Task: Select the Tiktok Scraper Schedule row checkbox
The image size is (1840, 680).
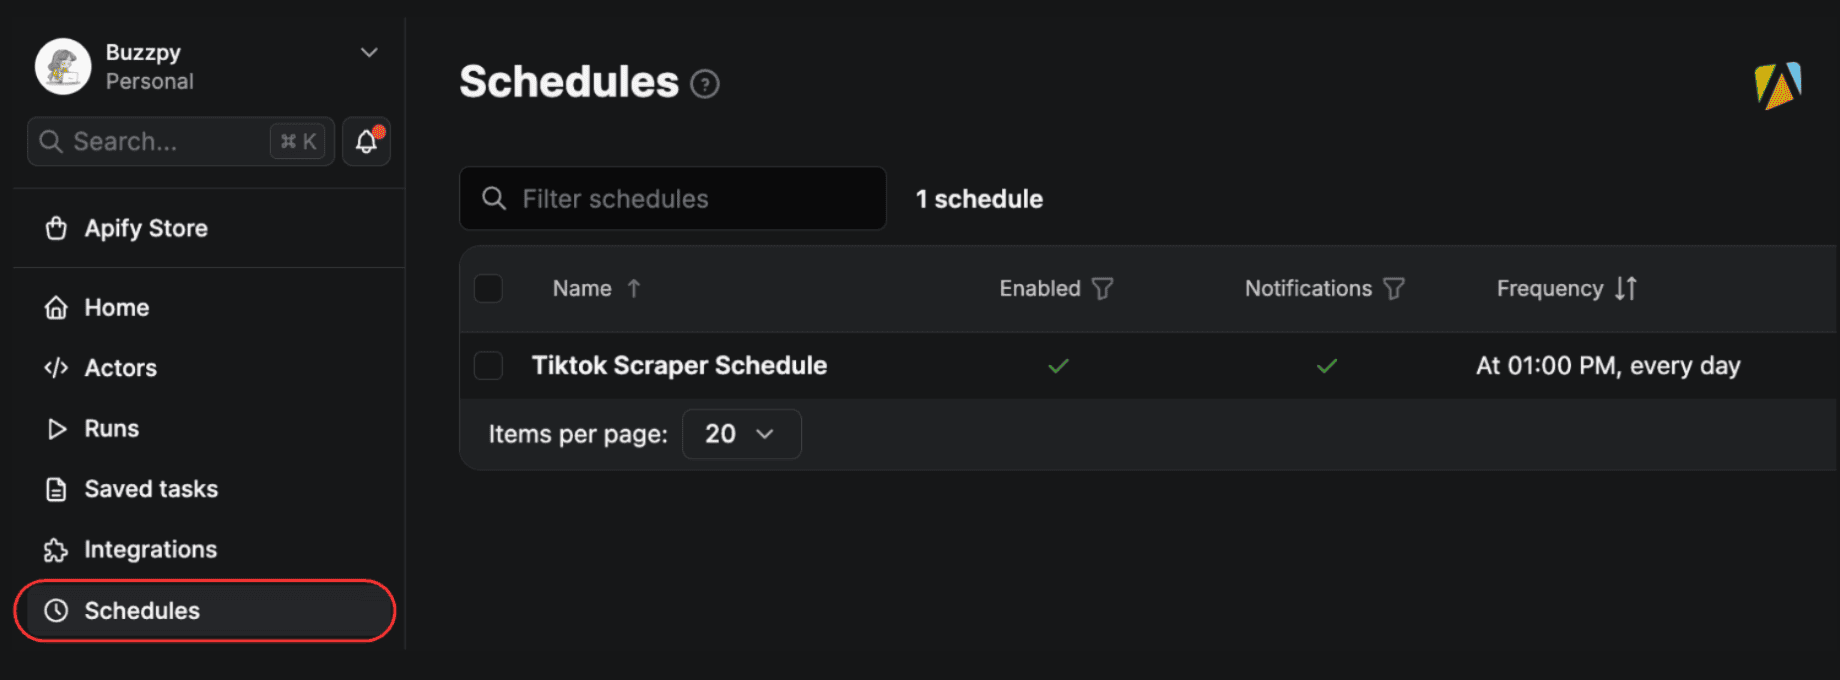Action: click(x=488, y=366)
